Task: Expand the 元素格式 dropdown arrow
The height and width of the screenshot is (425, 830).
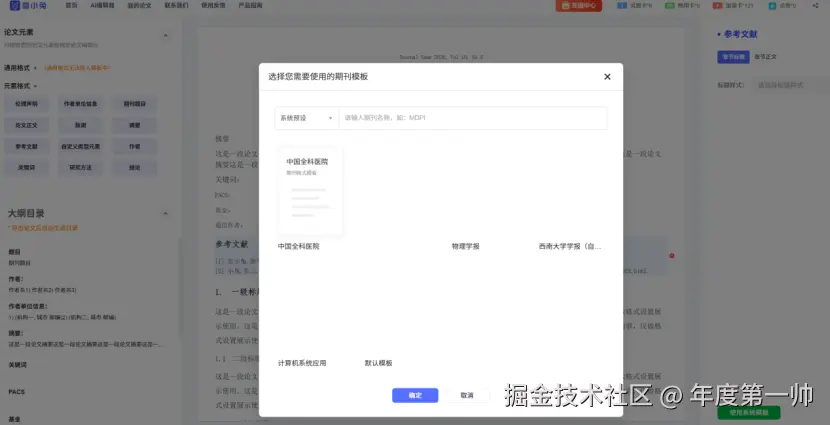Action: 35,86
